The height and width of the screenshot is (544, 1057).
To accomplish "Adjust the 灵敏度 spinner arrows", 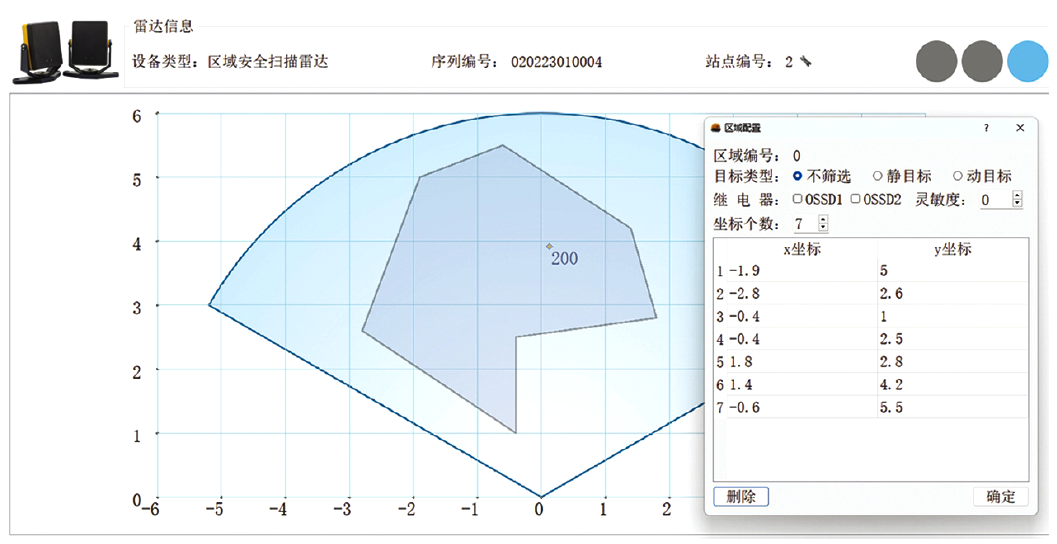I will click(1017, 200).
